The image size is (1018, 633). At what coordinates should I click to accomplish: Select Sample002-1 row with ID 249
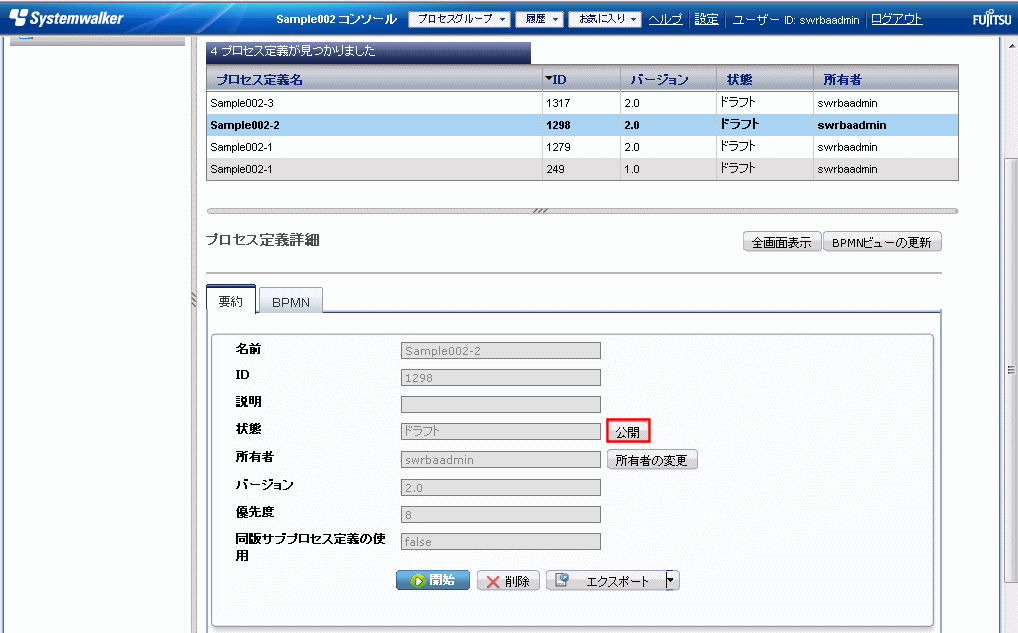tap(582, 169)
